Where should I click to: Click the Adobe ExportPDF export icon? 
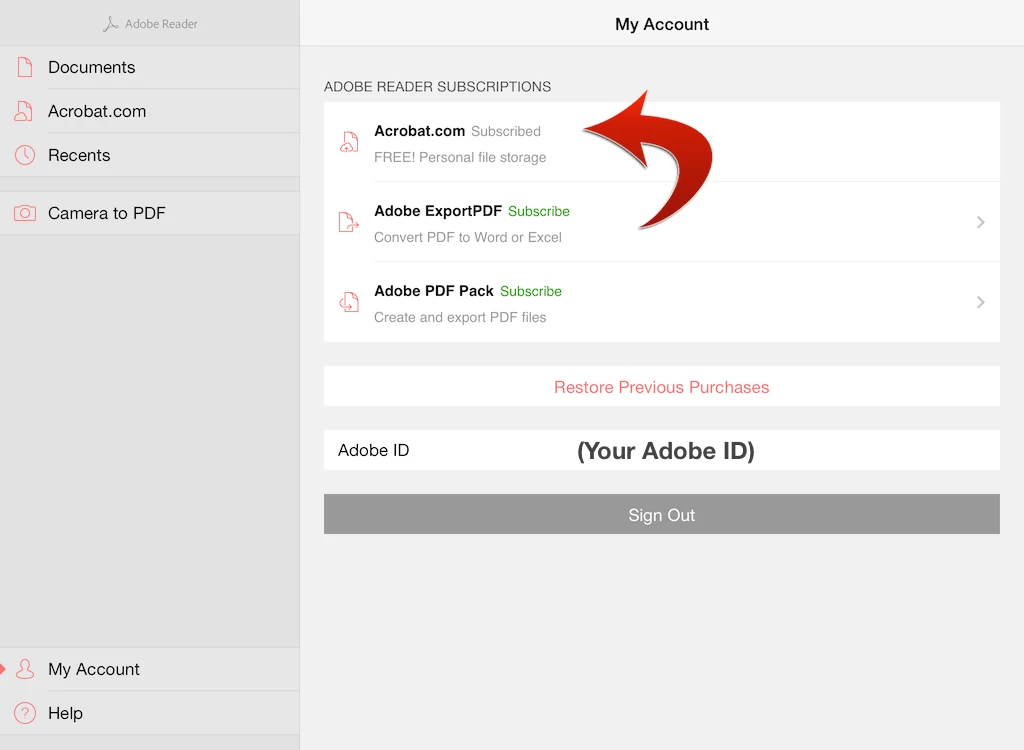coord(349,222)
